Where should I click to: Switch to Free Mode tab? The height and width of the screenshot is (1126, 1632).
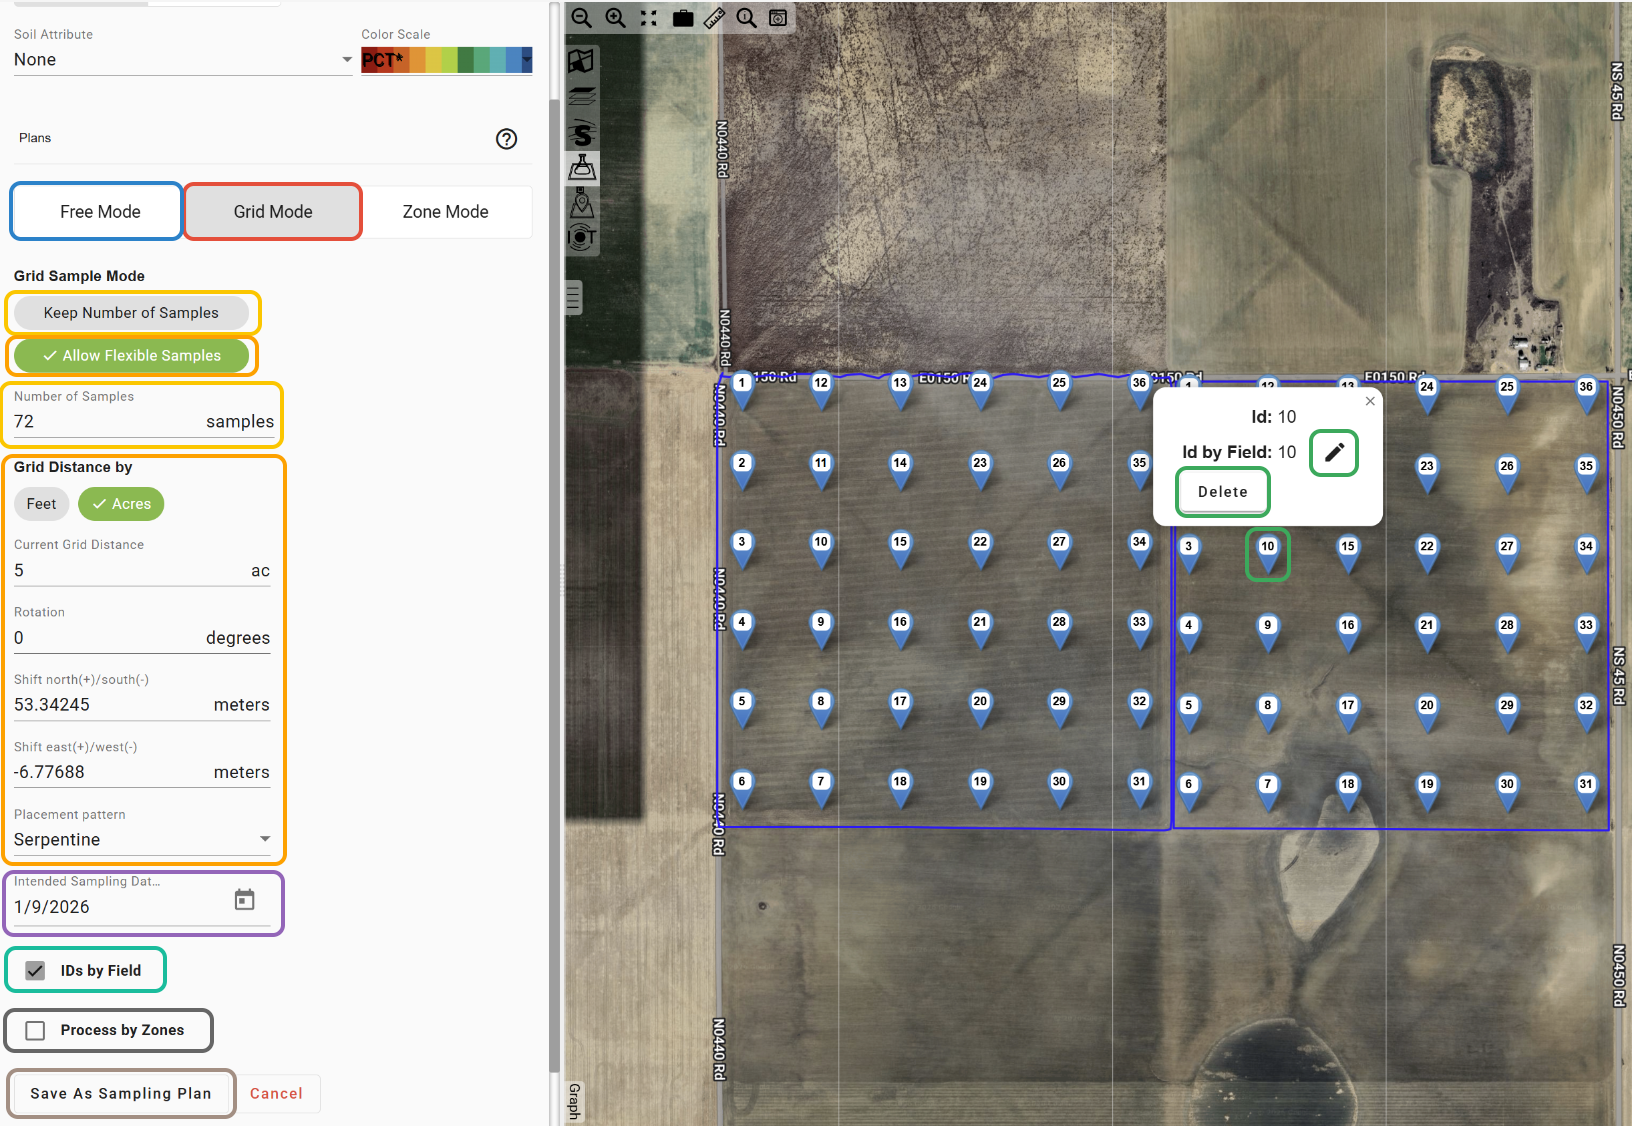coord(98,212)
